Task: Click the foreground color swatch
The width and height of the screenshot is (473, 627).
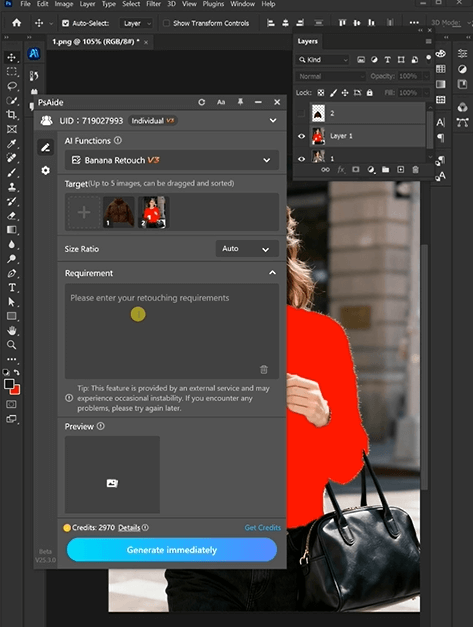Action: (9, 384)
